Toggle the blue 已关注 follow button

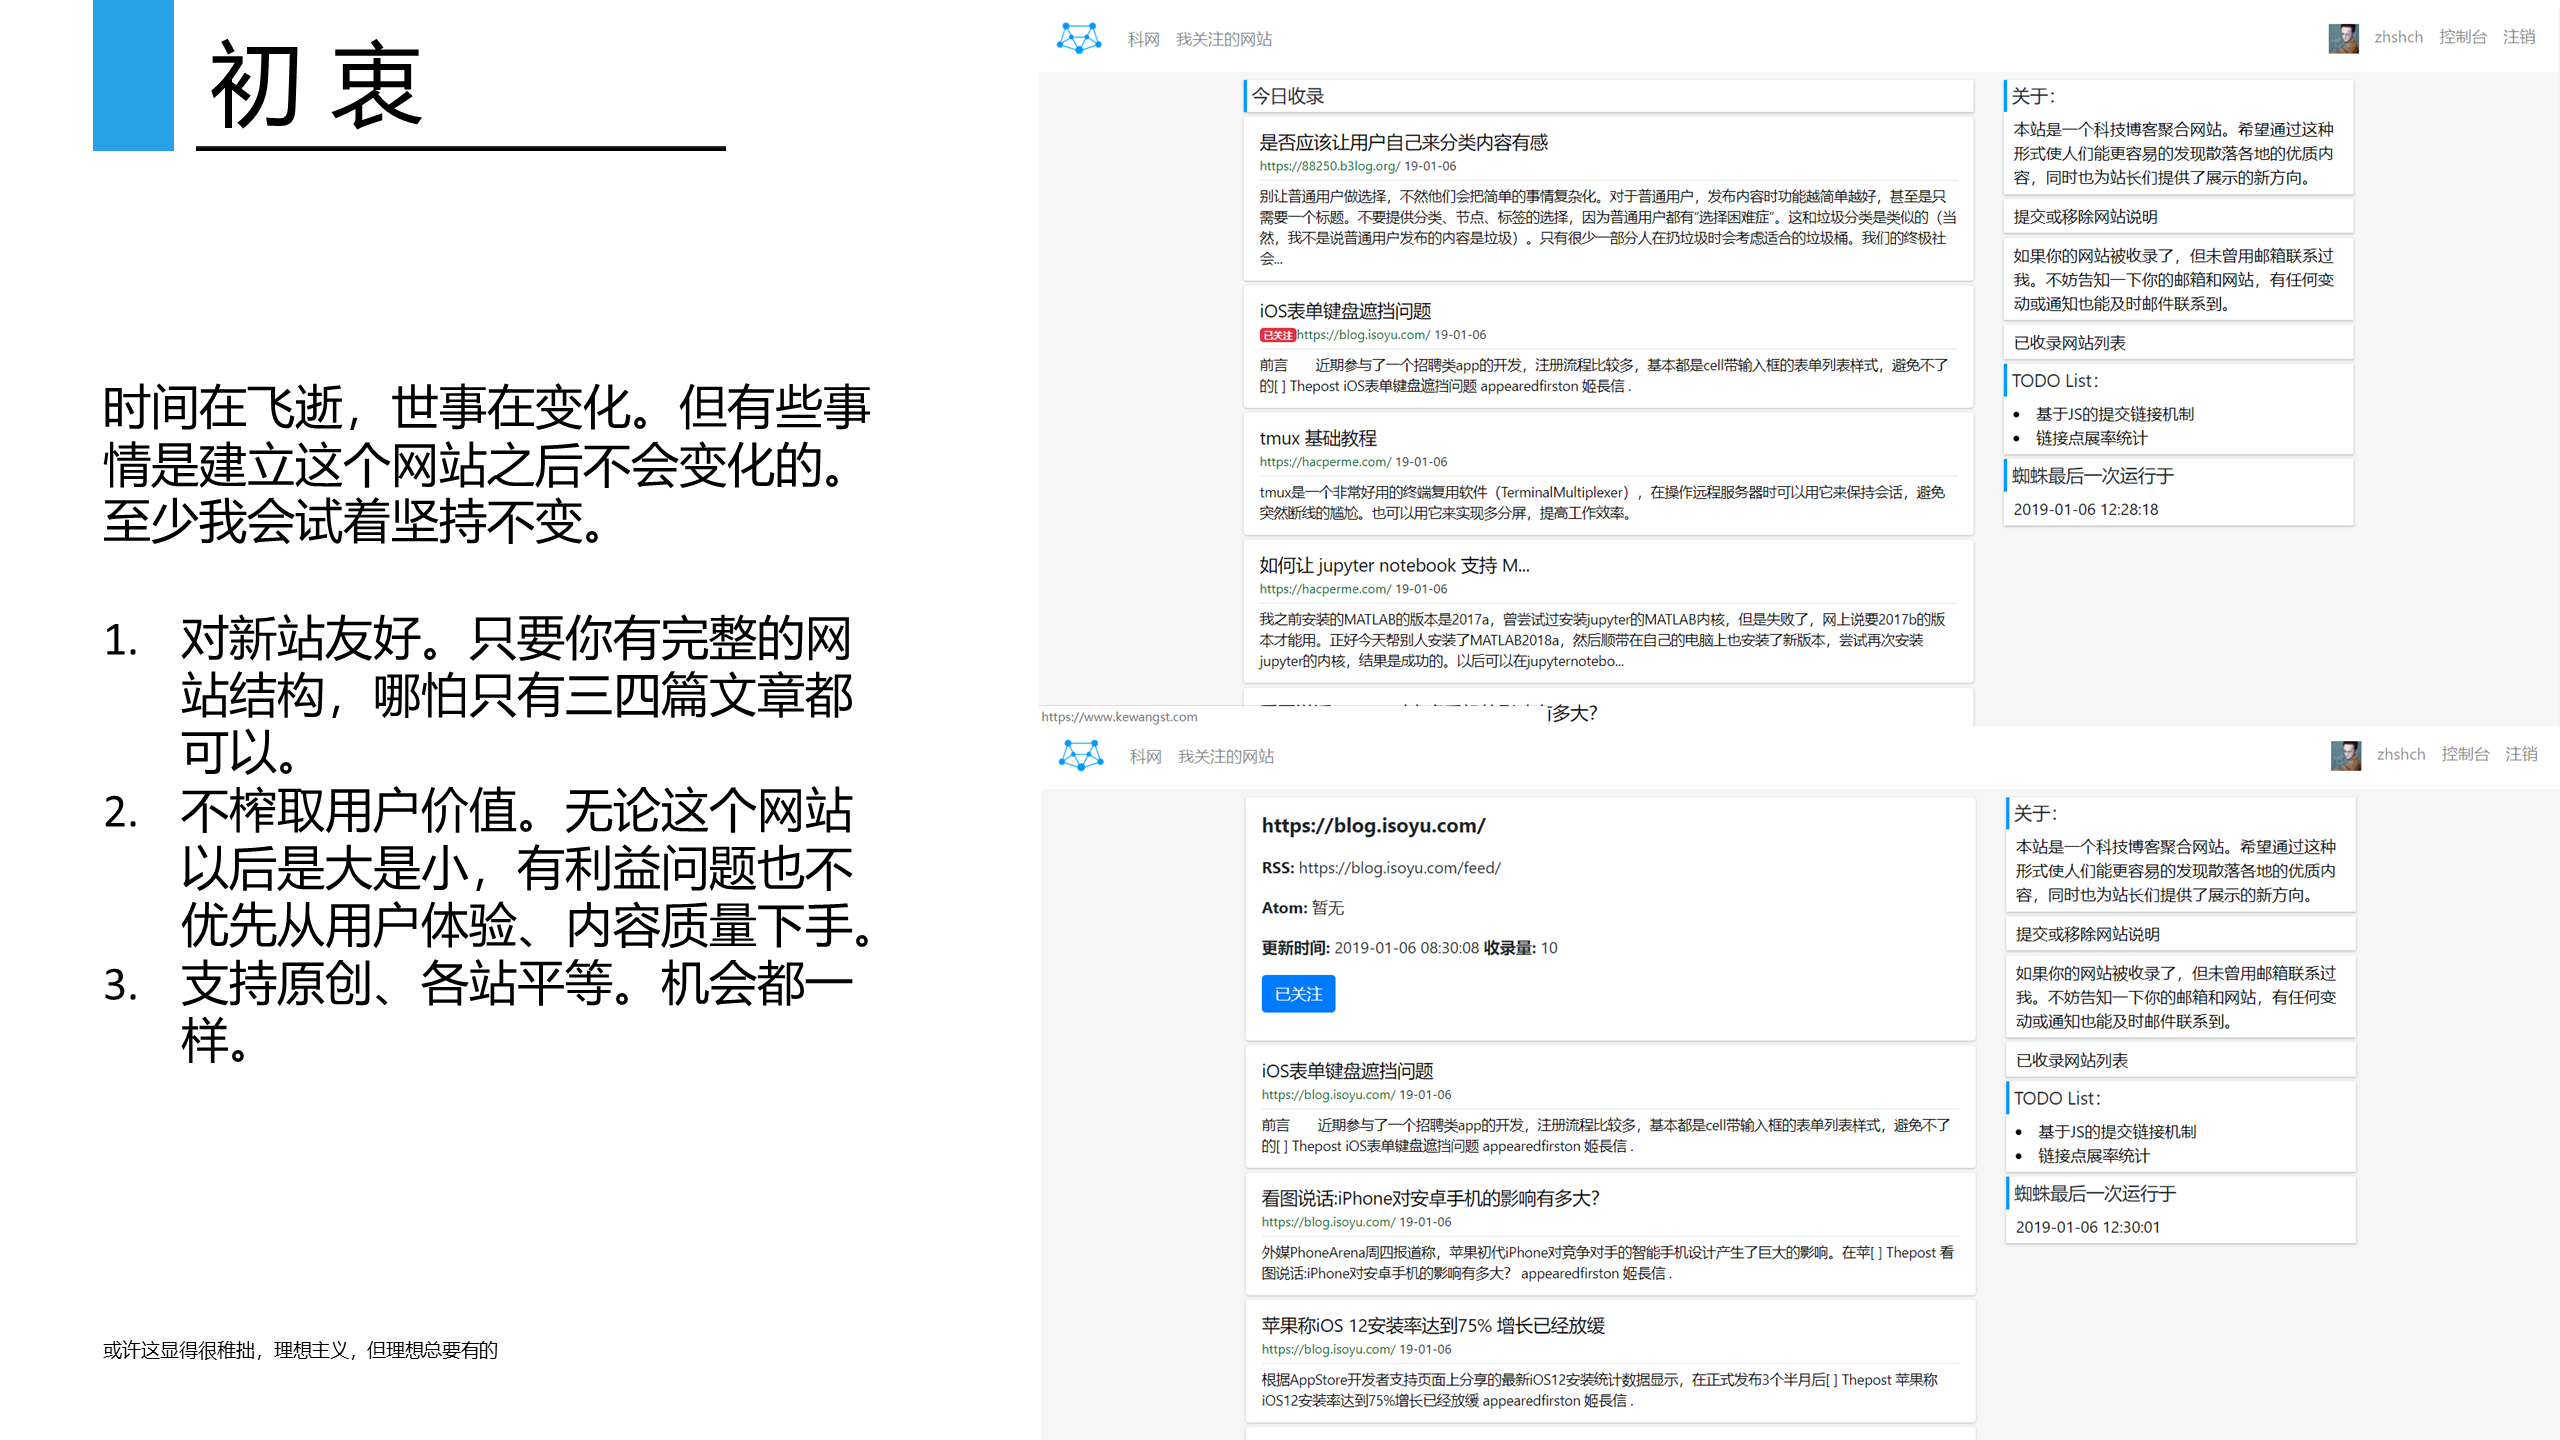click(x=1298, y=994)
